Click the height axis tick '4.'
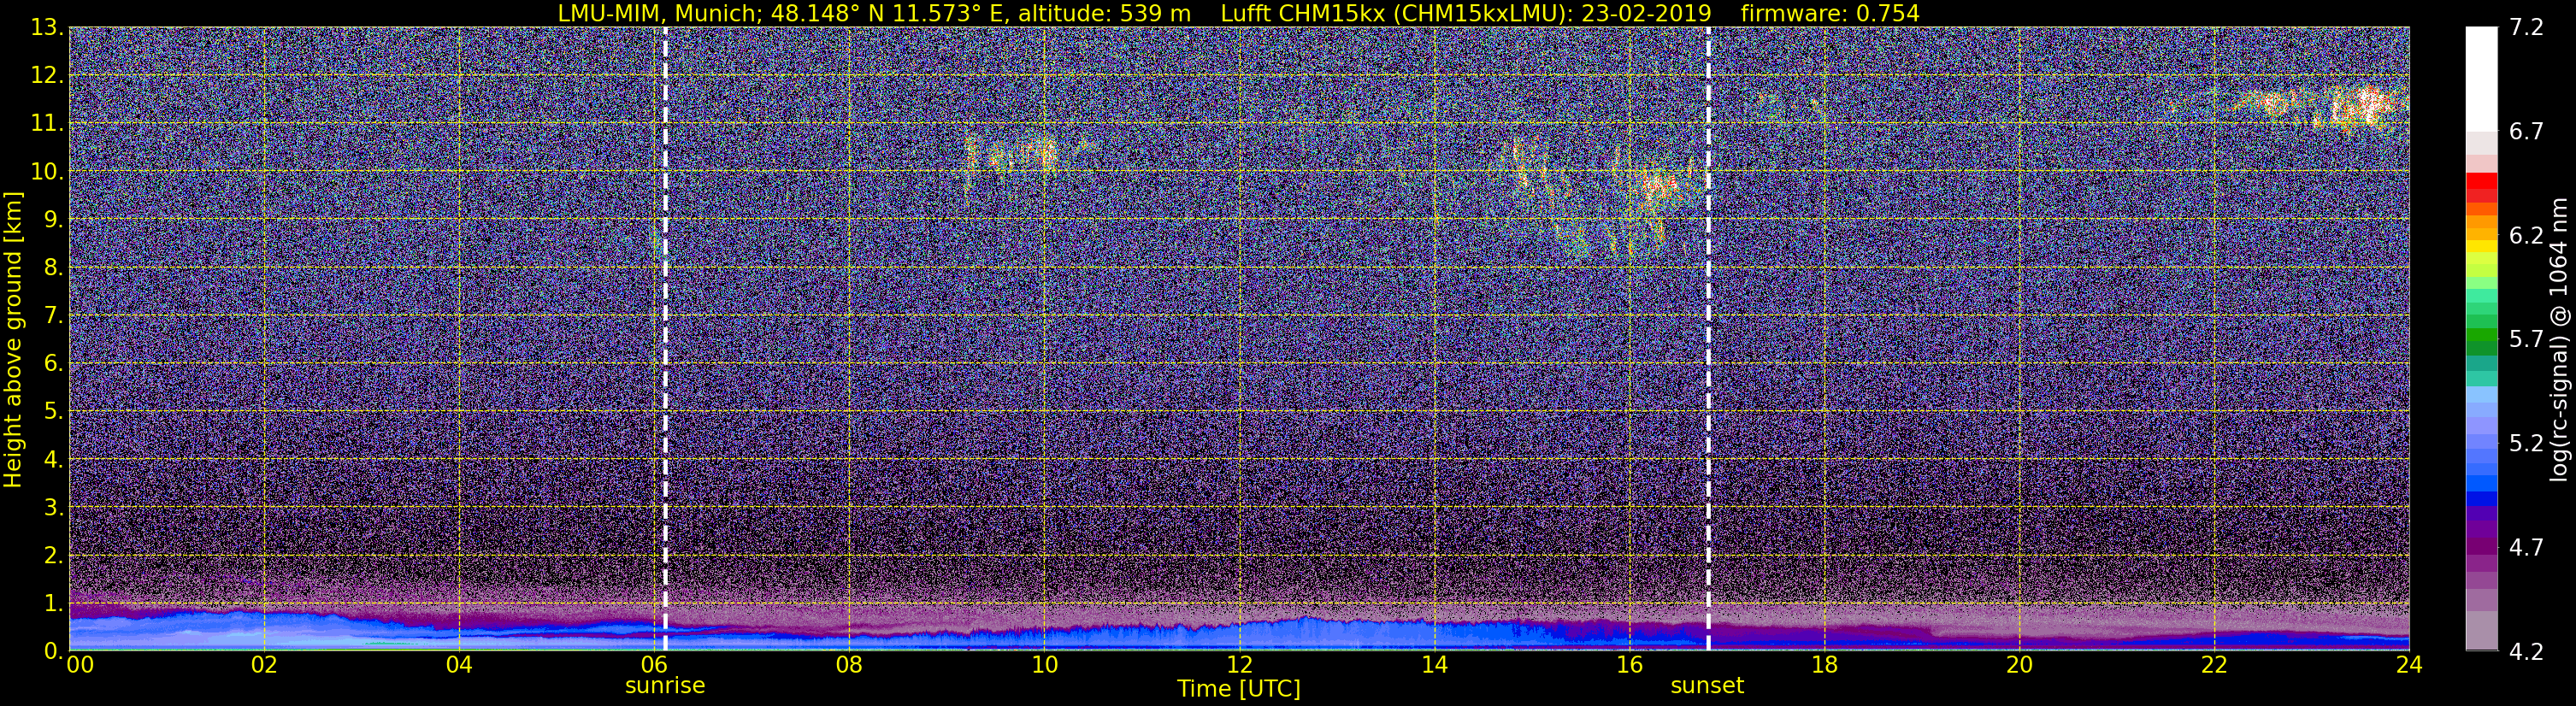This screenshot has width=2576, height=706. pyautogui.click(x=53, y=460)
